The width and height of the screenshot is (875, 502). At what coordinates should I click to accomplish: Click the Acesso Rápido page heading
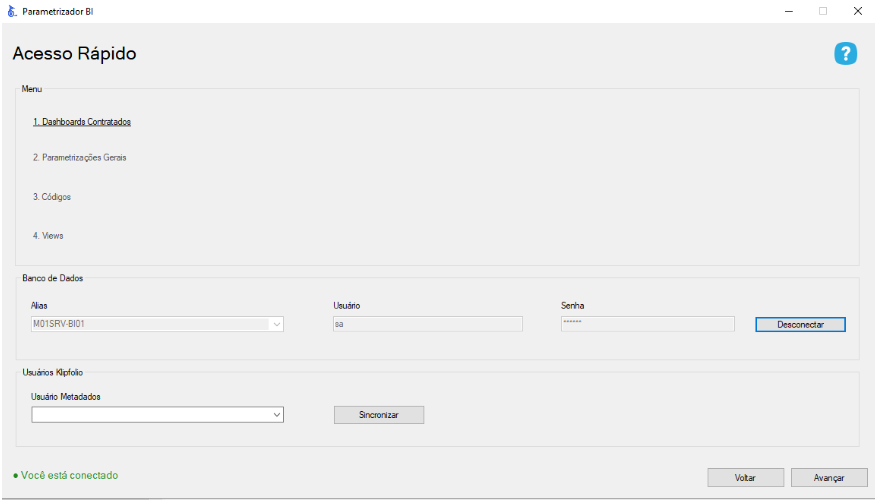pos(75,54)
